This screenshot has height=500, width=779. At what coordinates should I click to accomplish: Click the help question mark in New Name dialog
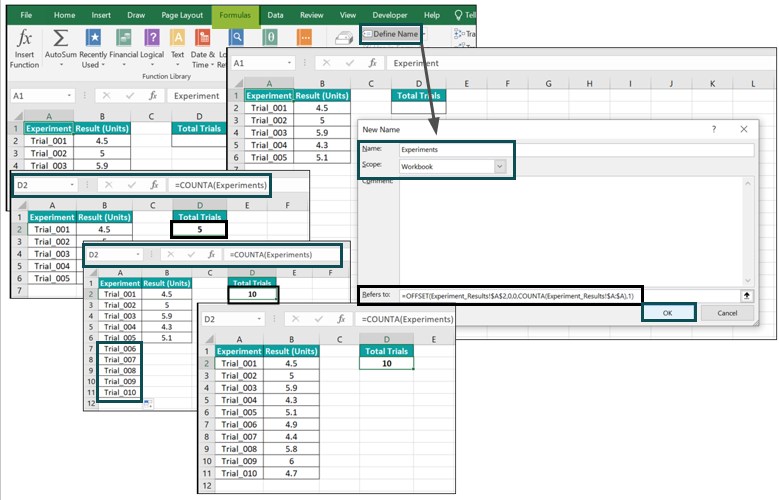pos(714,129)
